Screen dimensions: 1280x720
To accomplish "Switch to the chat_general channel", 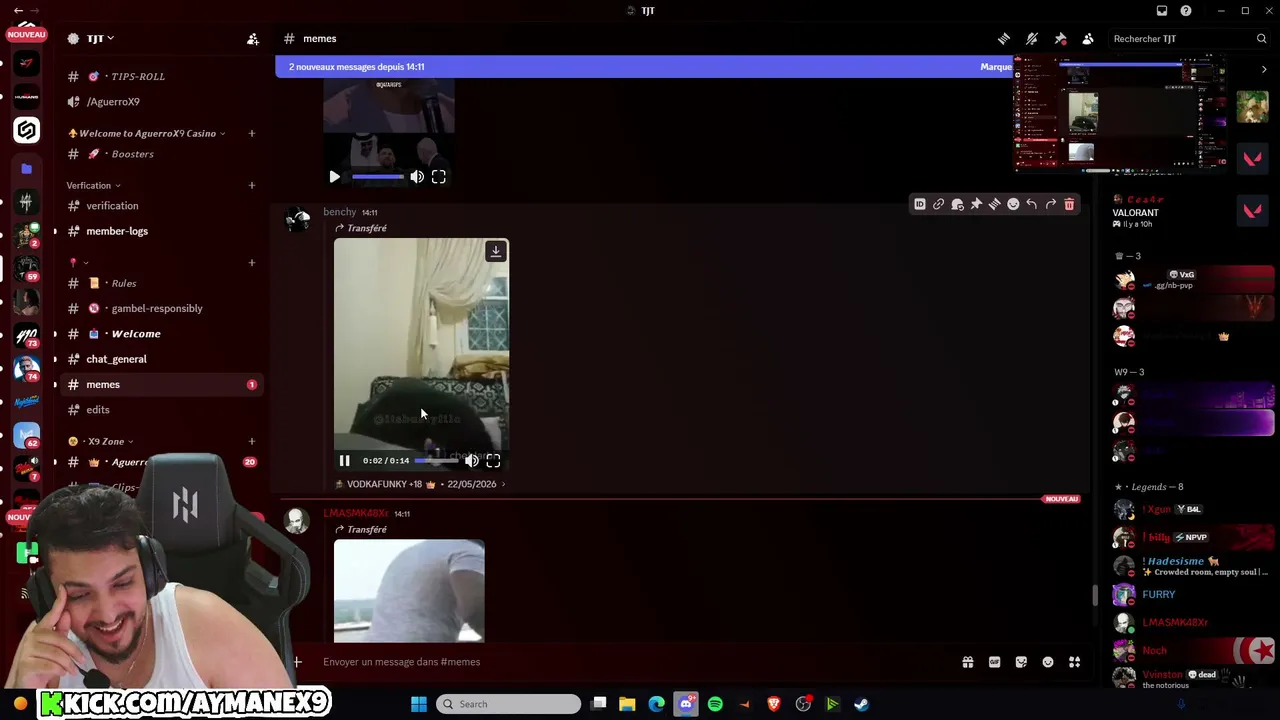I will tap(116, 359).
